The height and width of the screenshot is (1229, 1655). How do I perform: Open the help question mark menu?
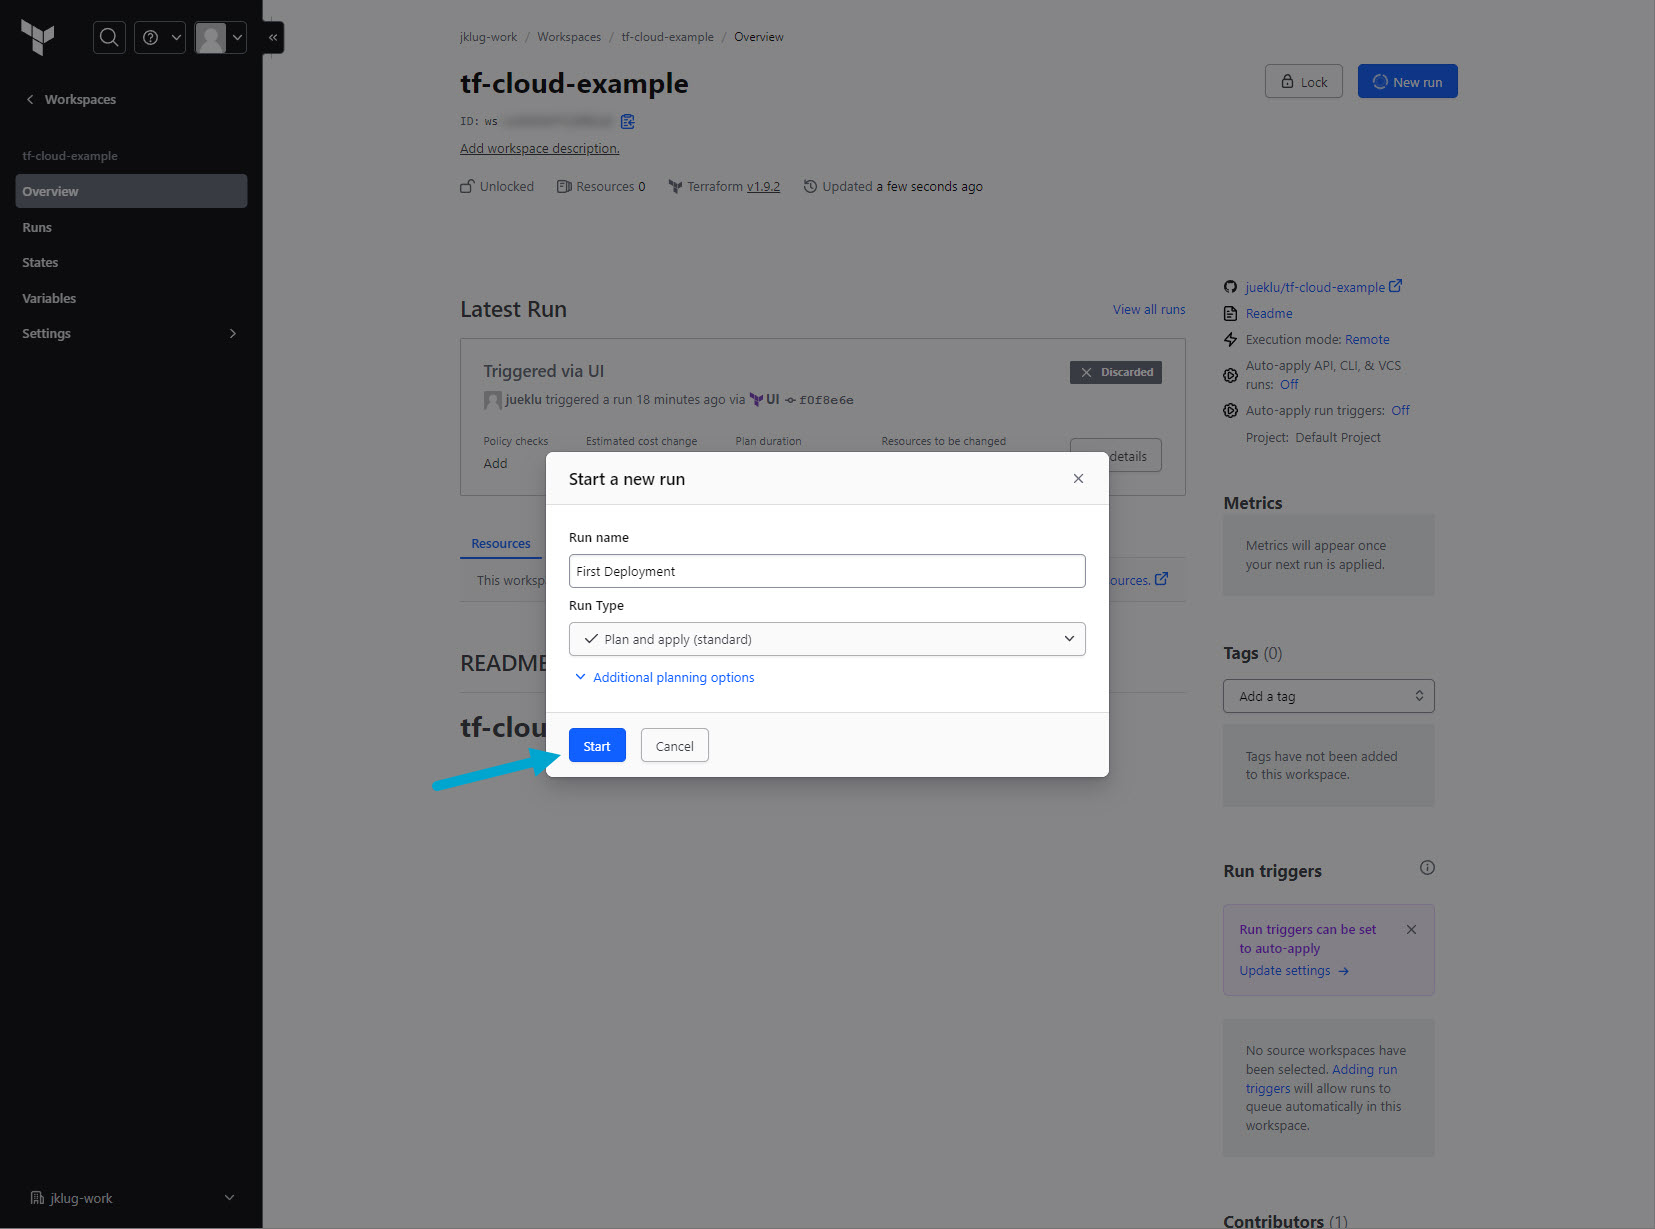[160, 38]
